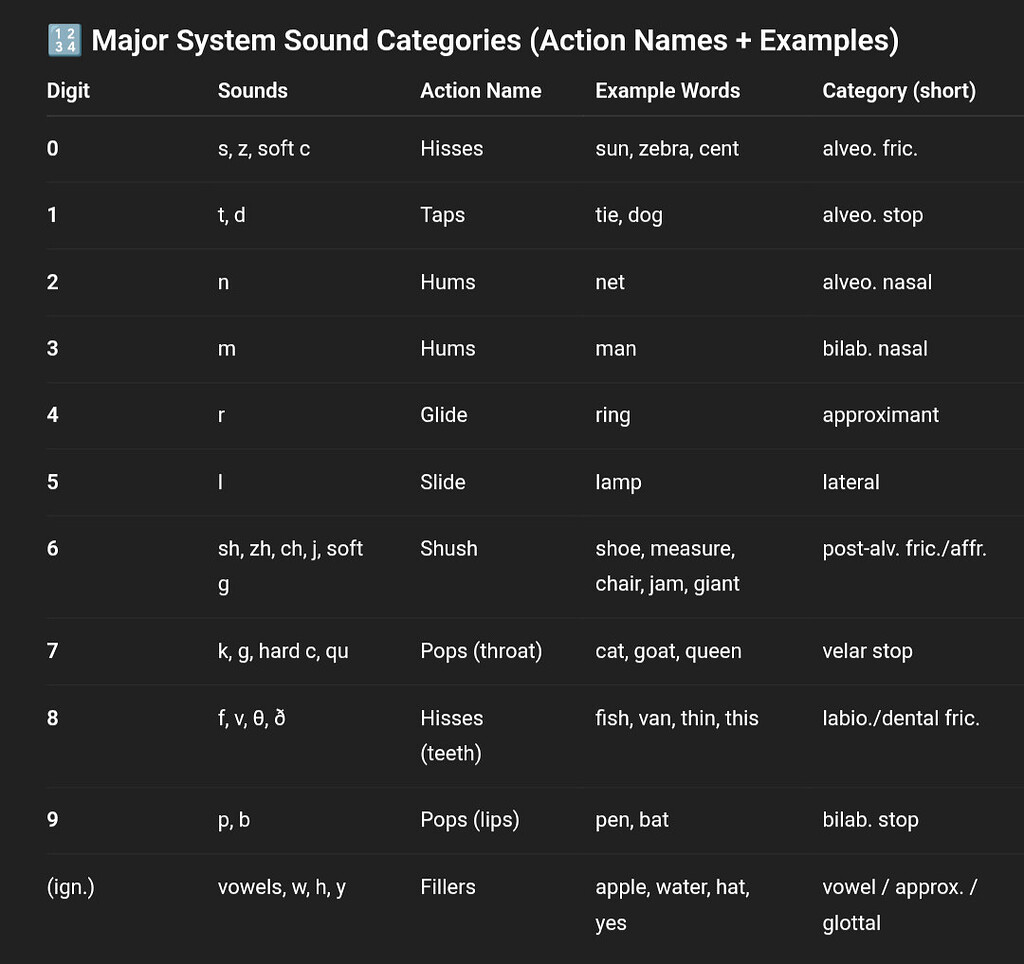Image resolution: width=1024 pixels, height=964 pixels.
Task: Click the "bilab. stop" category cell
Action: pyautogui.click(x=871, y=820)
